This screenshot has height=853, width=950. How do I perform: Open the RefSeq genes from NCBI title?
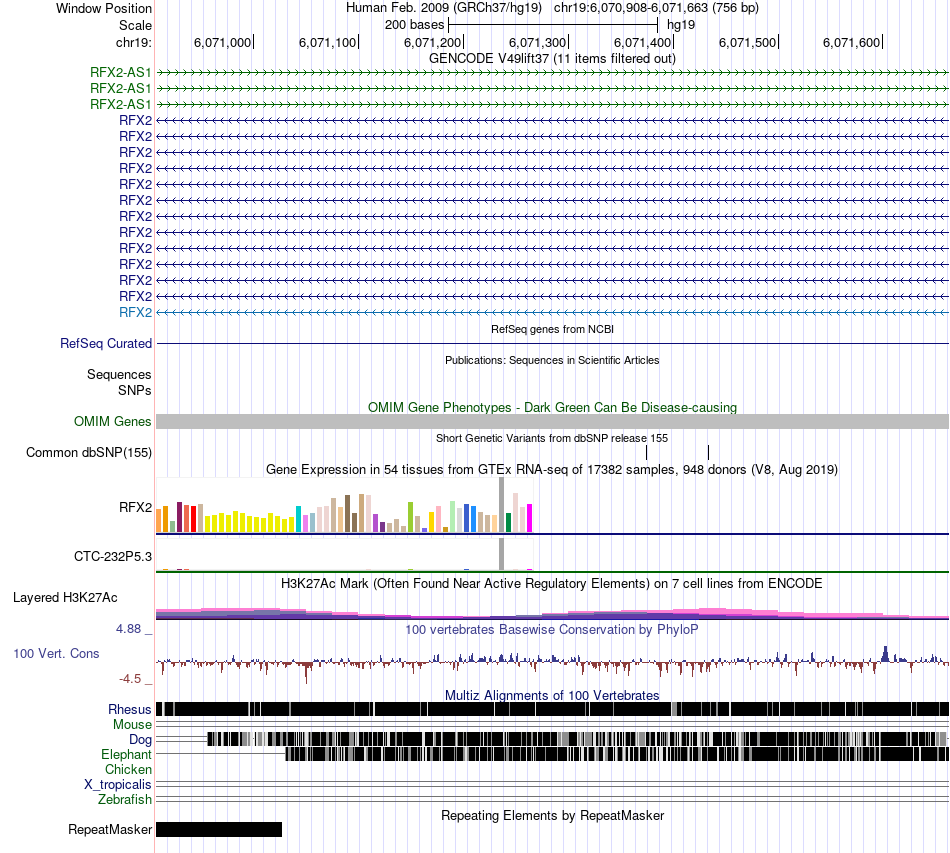pyautogui.click(x=552, y=329)
